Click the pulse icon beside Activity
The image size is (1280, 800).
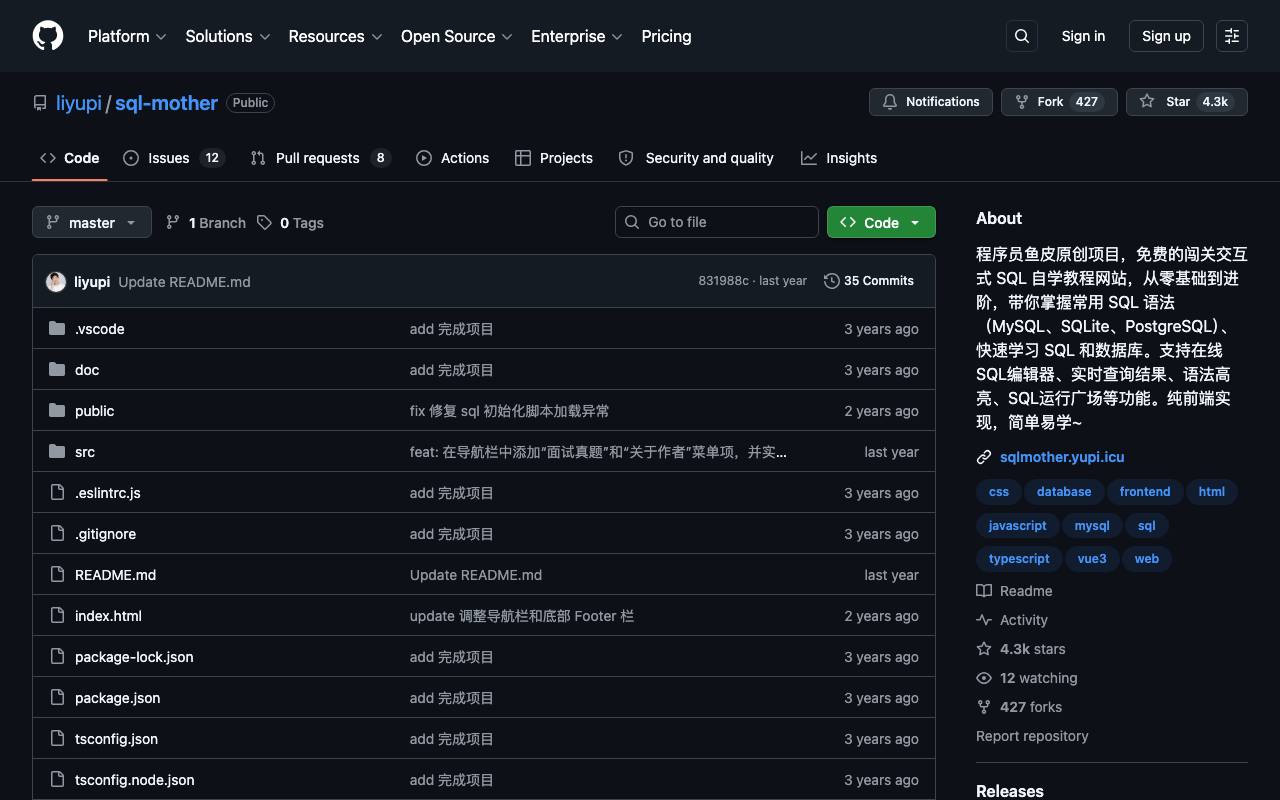tap(984, 620)
